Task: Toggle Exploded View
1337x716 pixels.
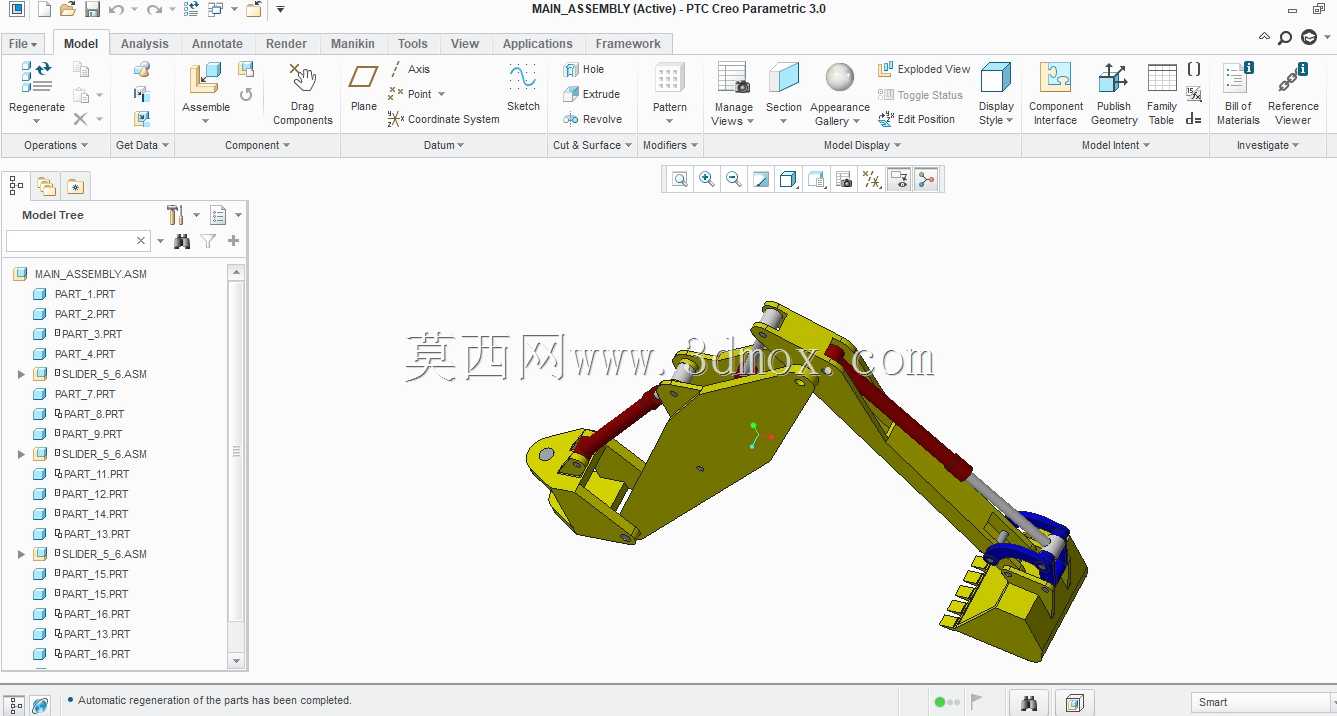Action: [x=924, y=69]
